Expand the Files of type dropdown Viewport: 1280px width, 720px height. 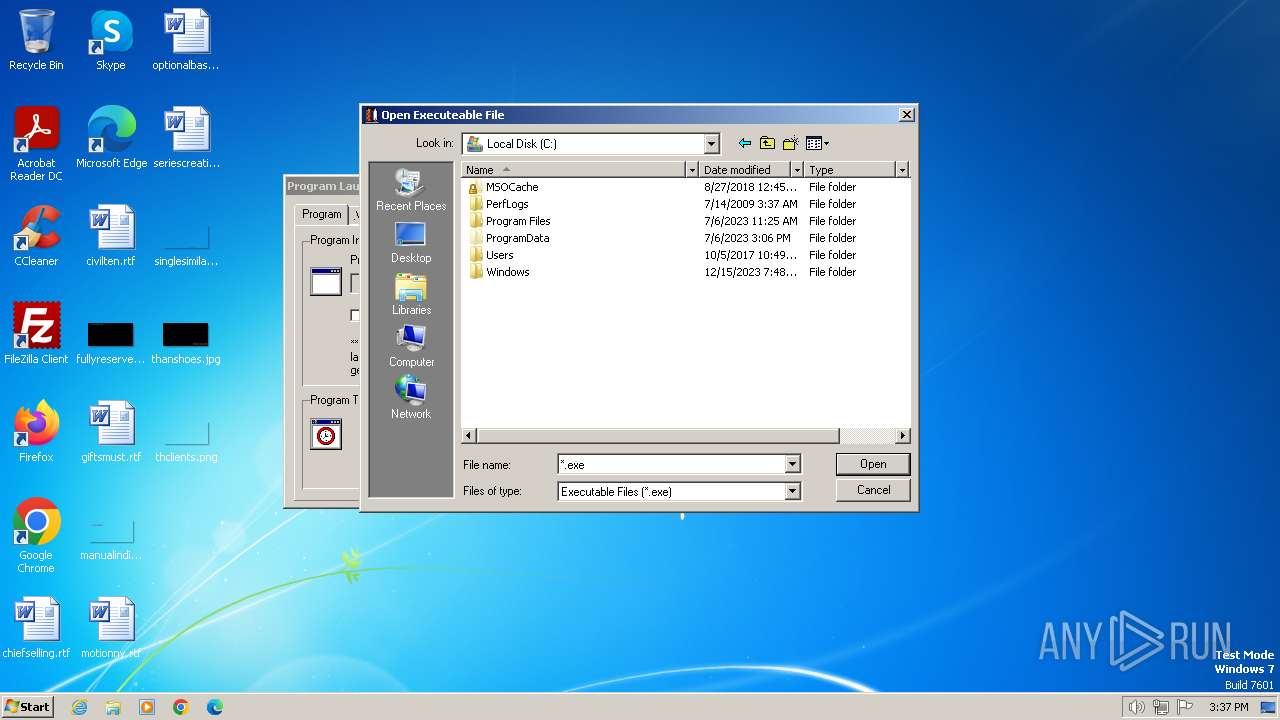[792, 491]
